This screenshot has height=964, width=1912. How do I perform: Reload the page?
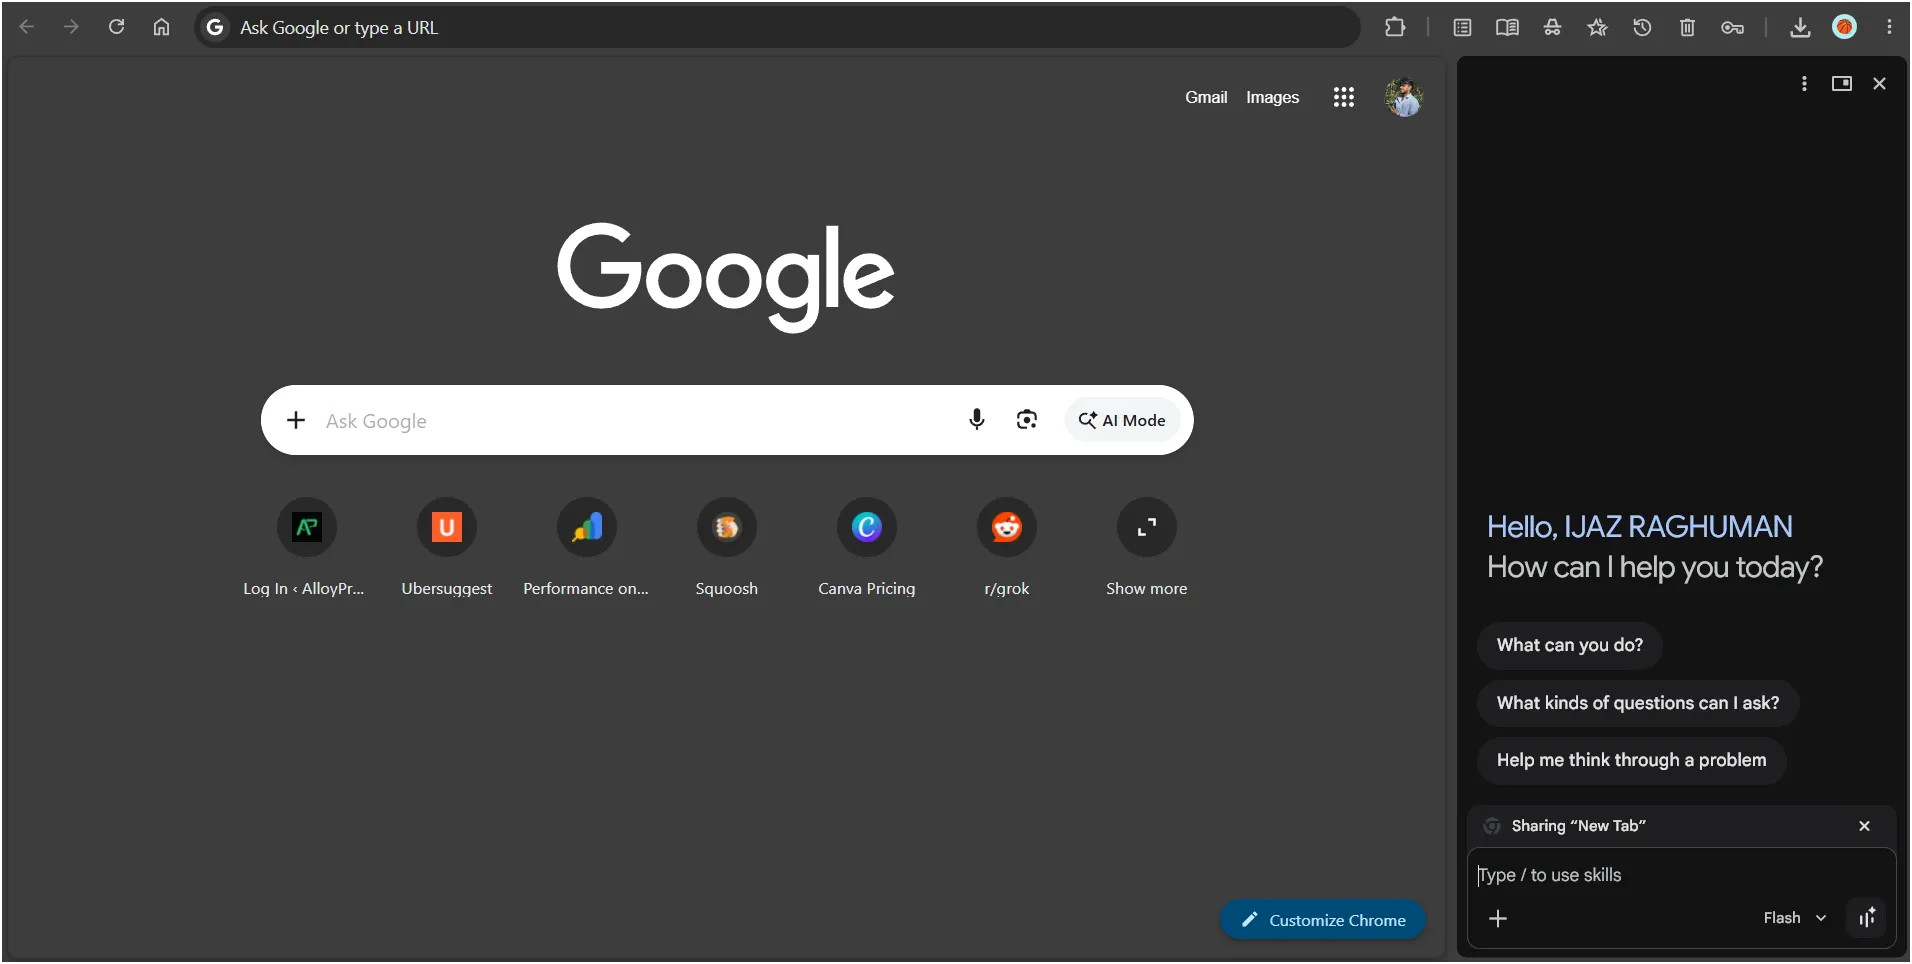pyautogui.click(x=116, y=27)
